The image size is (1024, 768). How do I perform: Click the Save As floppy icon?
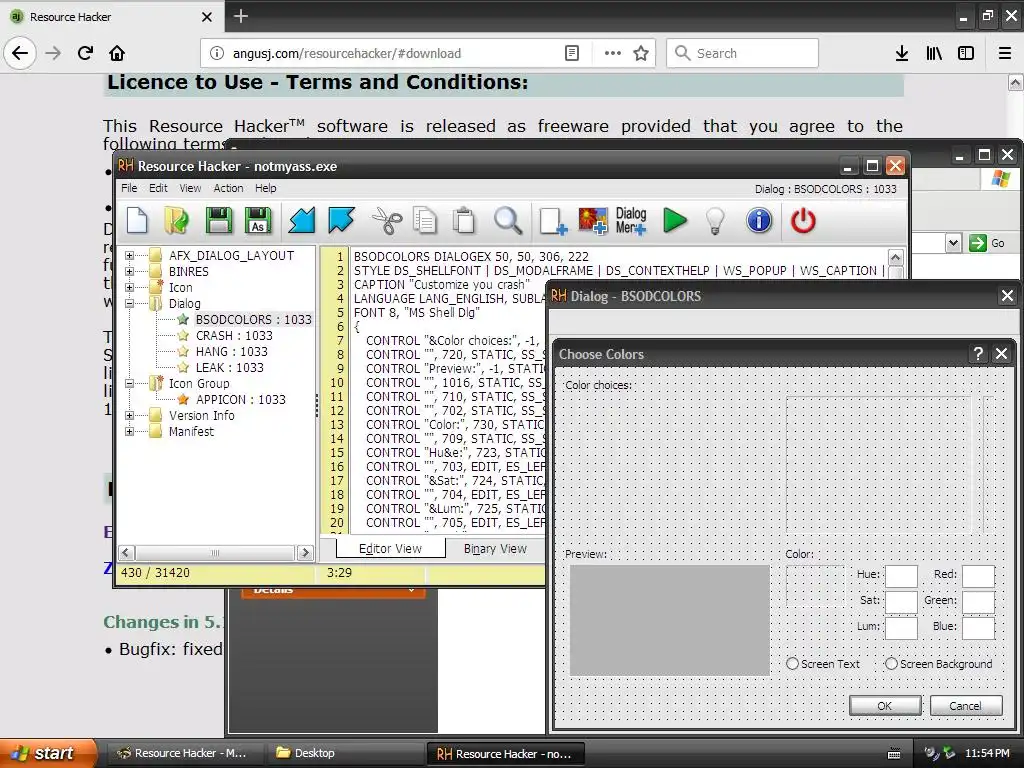[x=258, y=221]
